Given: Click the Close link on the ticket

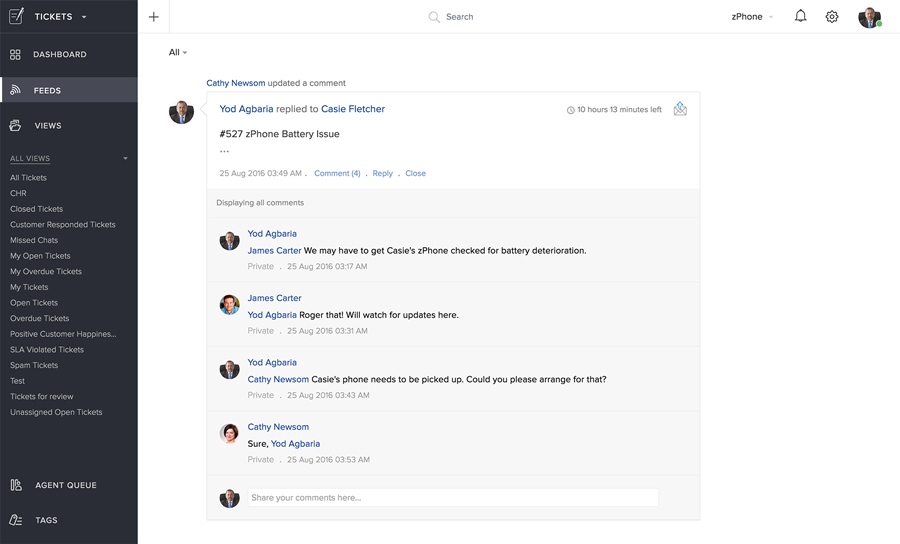Looking at the screenshot, I should (415, 173).
